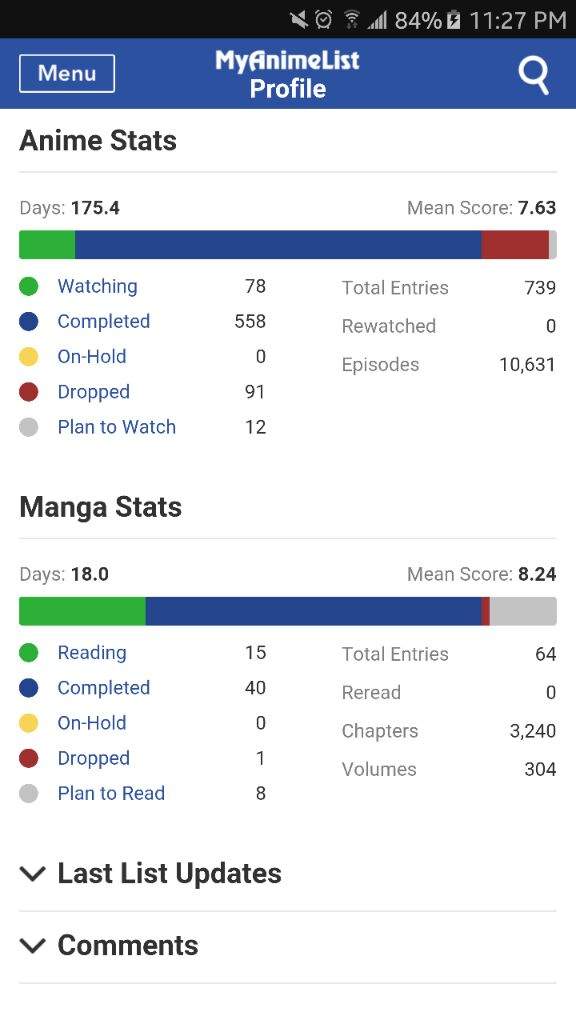Click the Comments chevron arrow
Screen dimensions: 576x1024
pyautogui.click(x=33, y=946)
